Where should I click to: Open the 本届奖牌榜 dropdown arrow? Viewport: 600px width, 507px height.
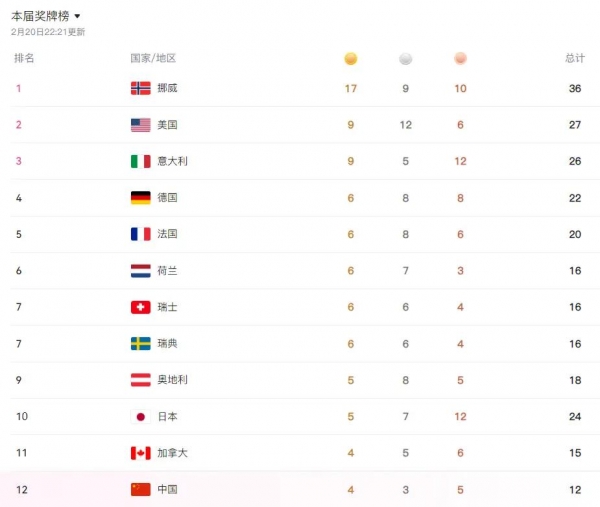pos(78,17)
